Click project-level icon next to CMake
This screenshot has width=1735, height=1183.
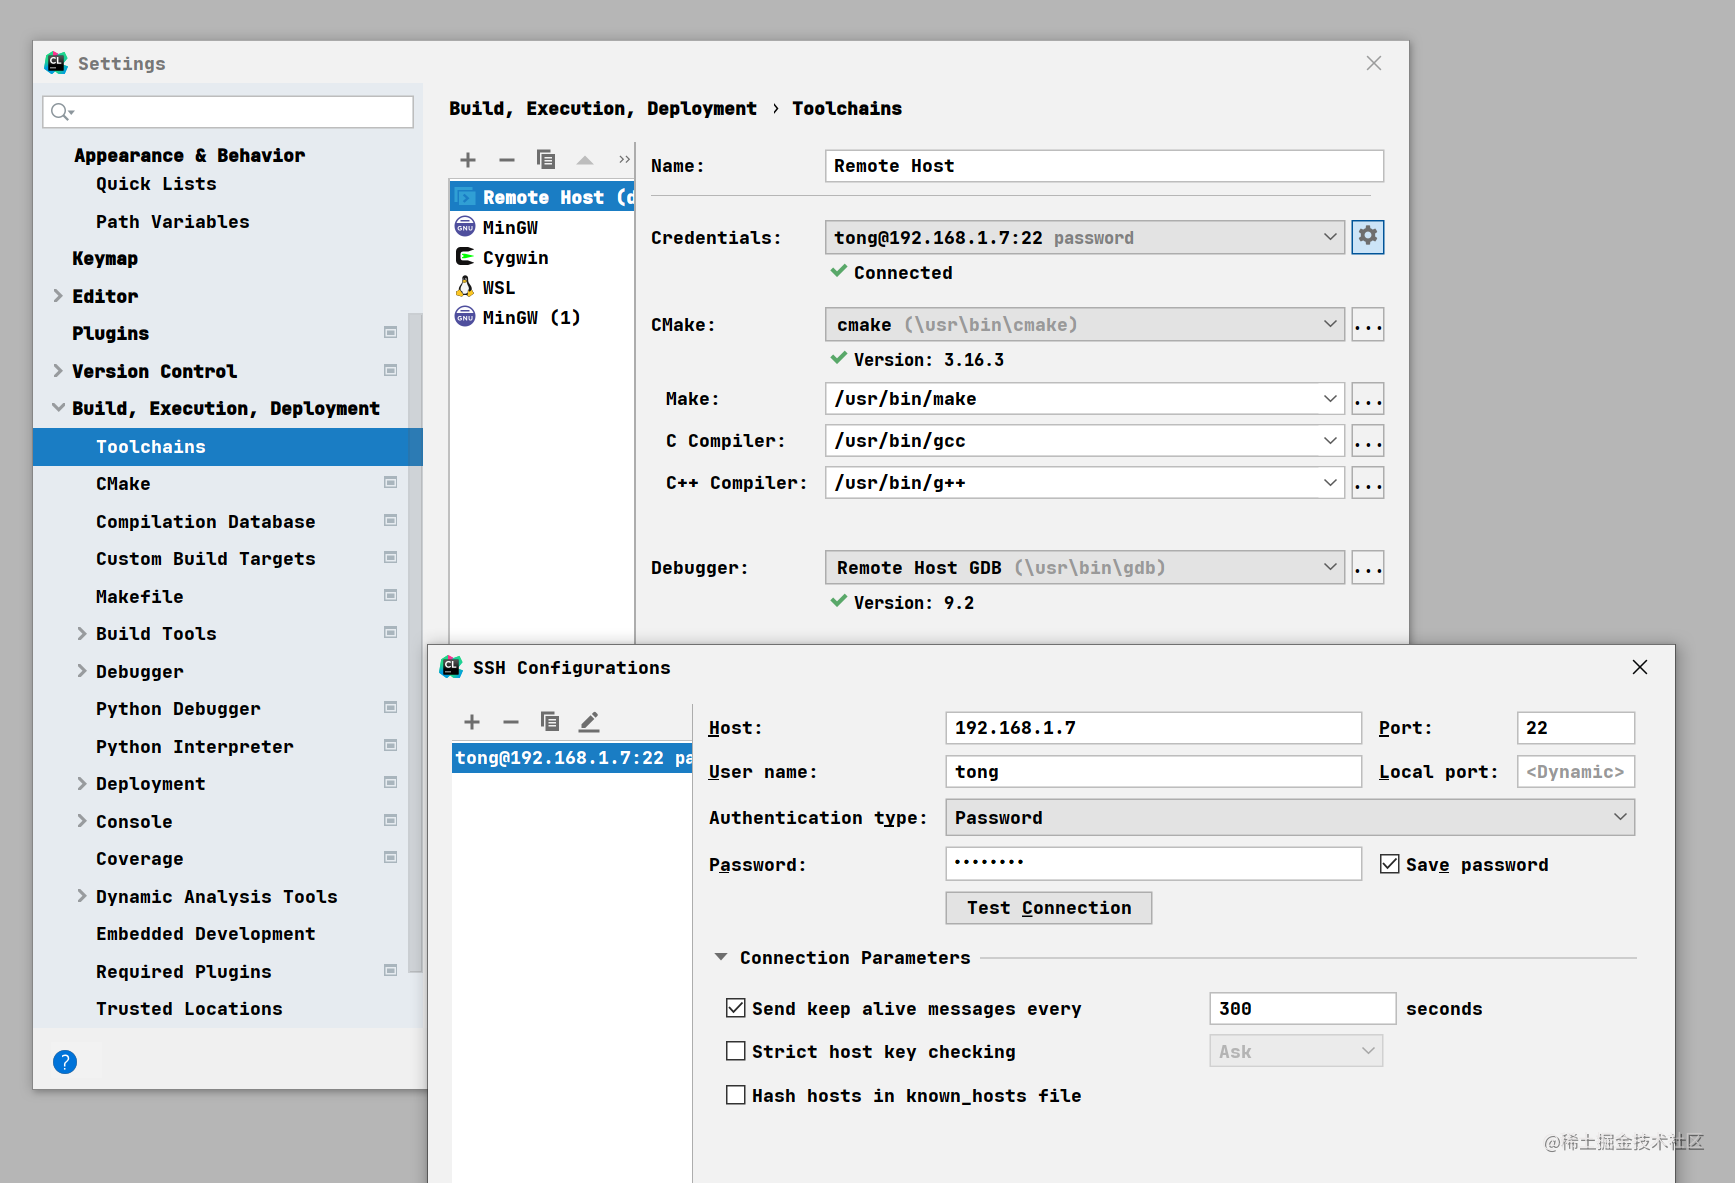(x=390, y=483)
